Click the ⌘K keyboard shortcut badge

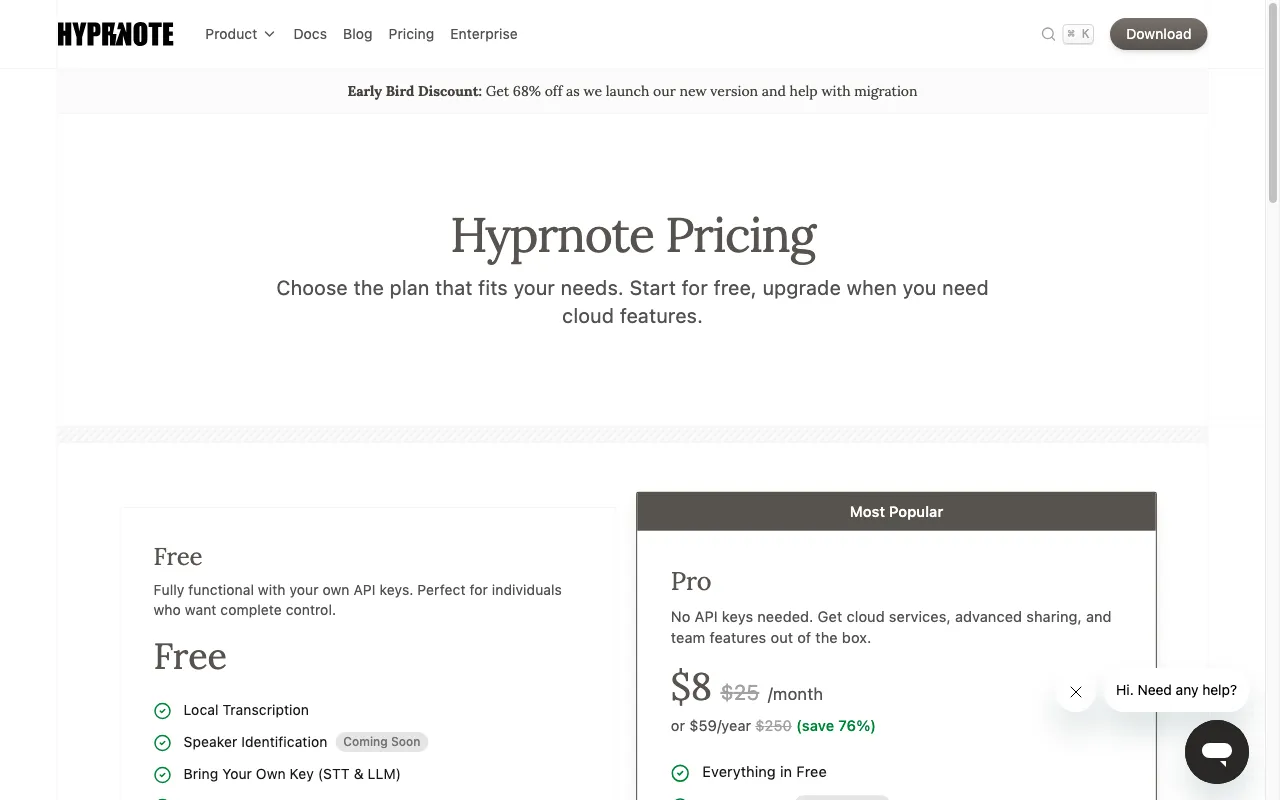click(x=1078, y=34)
